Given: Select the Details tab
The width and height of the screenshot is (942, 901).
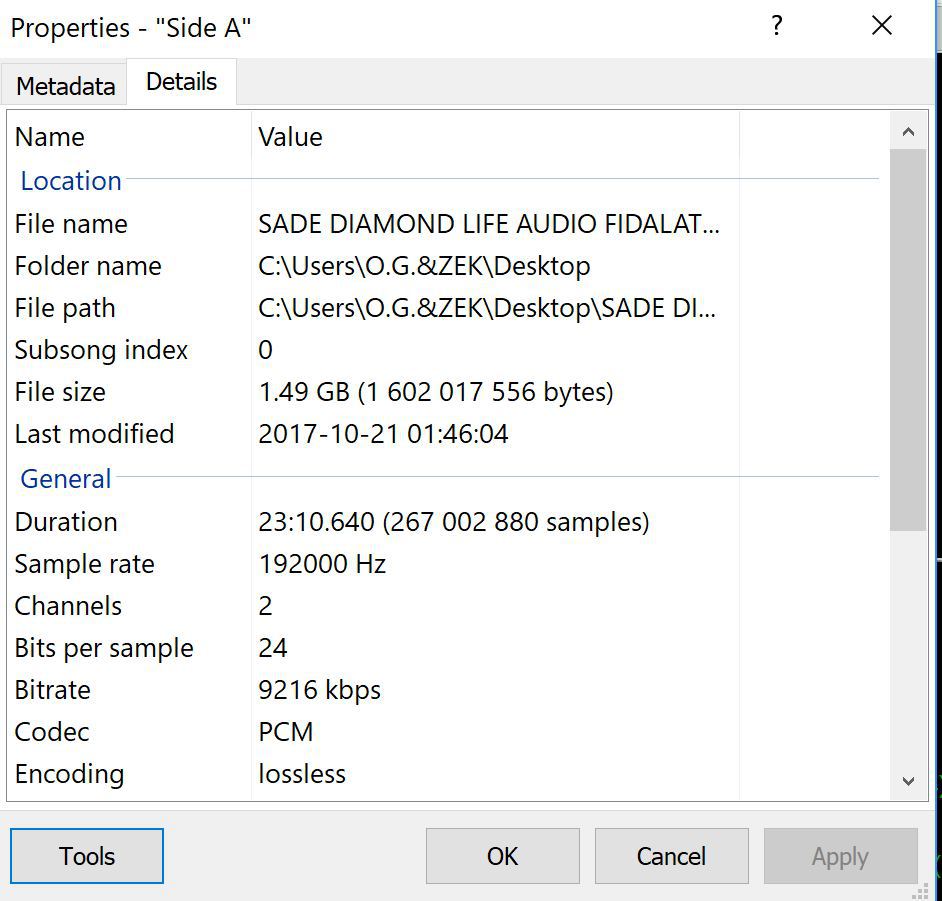Looking at the screenshot, I should tap(181, 82).
